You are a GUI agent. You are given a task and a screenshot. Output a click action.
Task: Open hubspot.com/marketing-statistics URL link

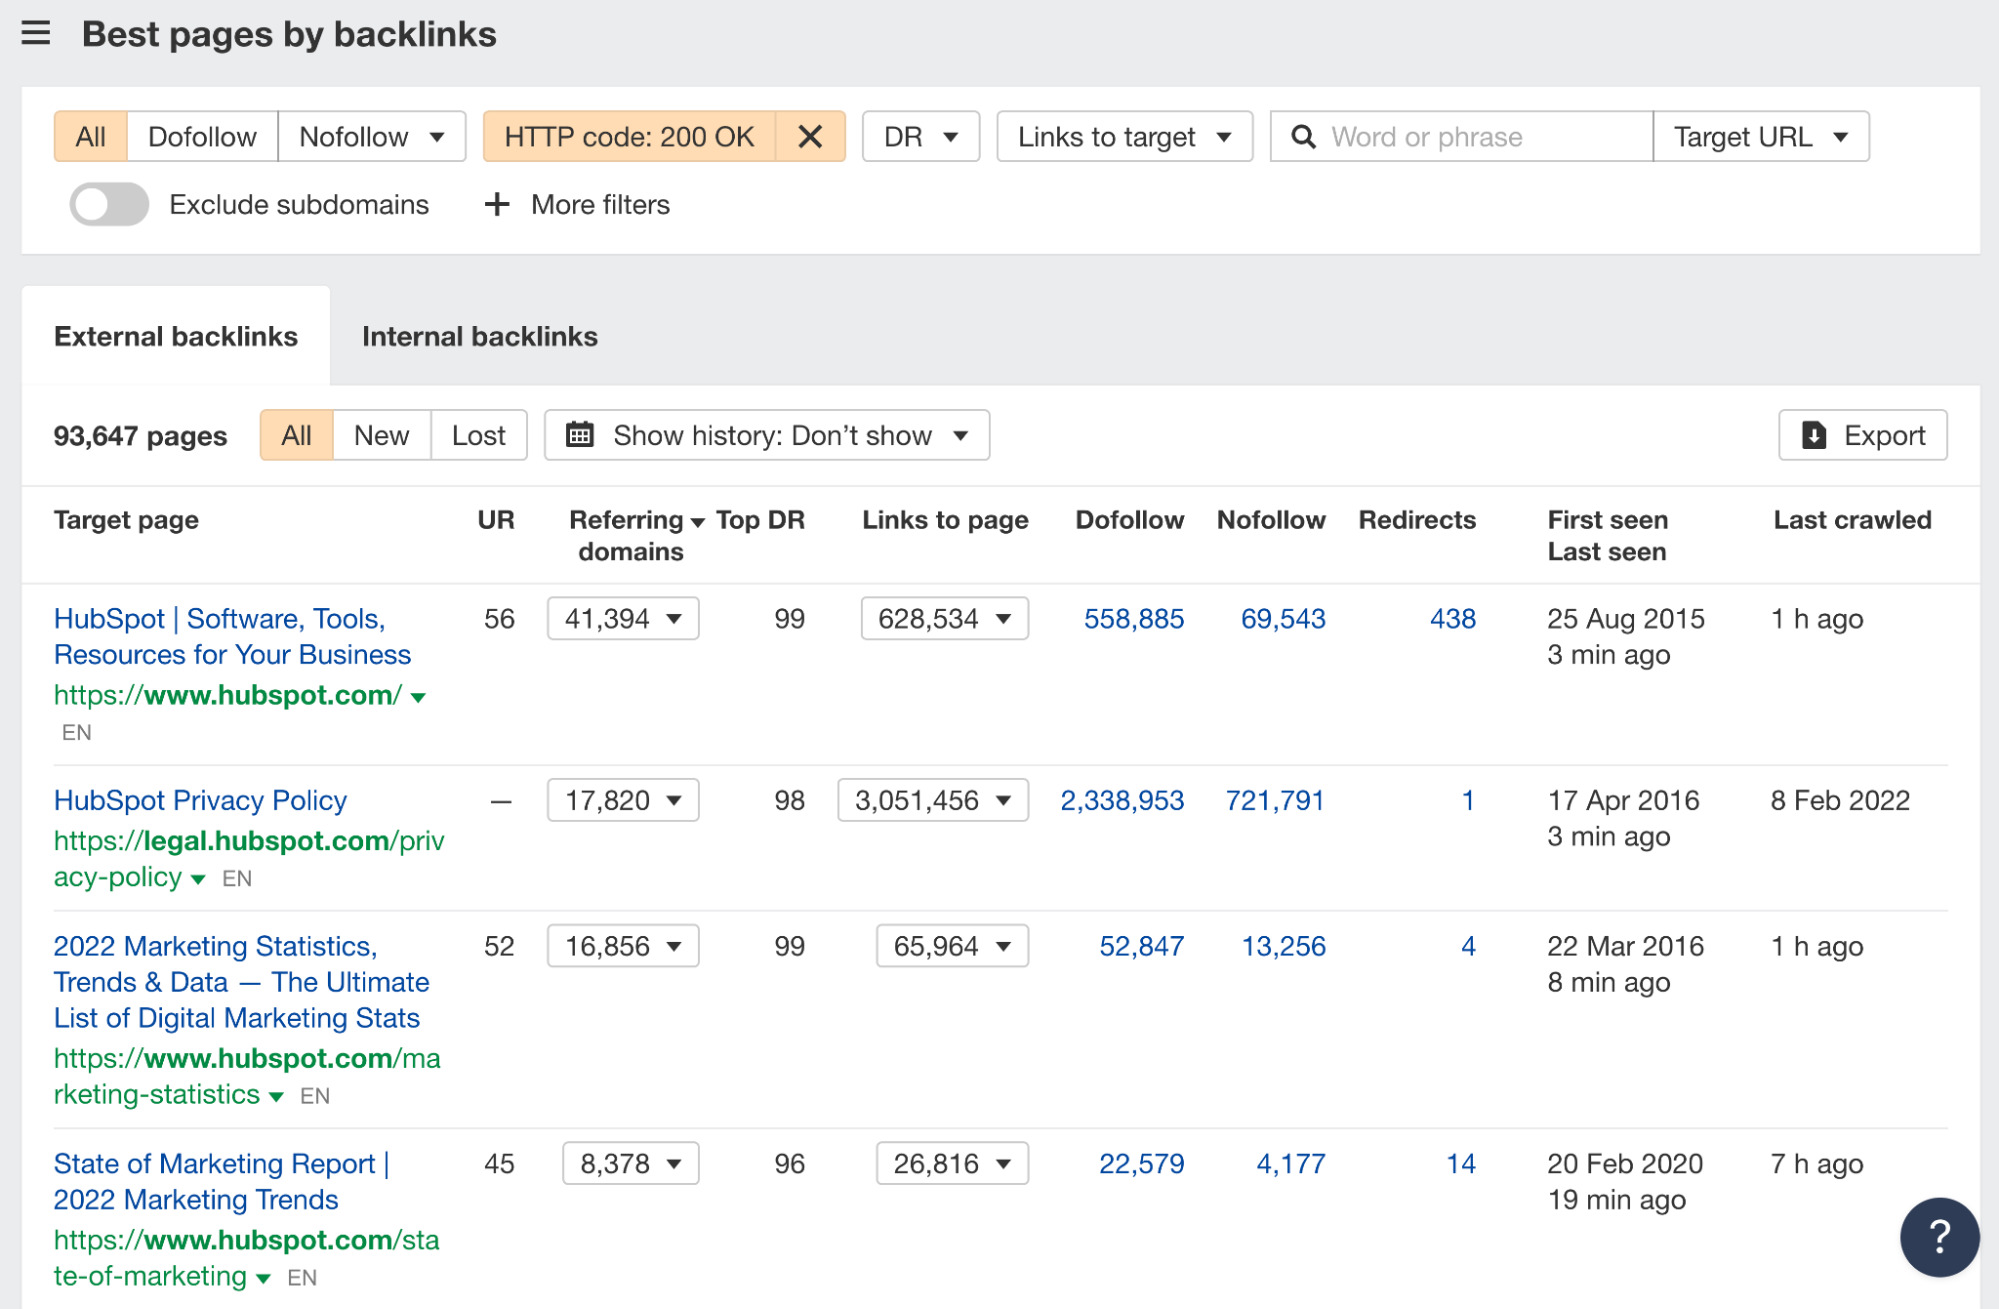tap(247, 1076)
